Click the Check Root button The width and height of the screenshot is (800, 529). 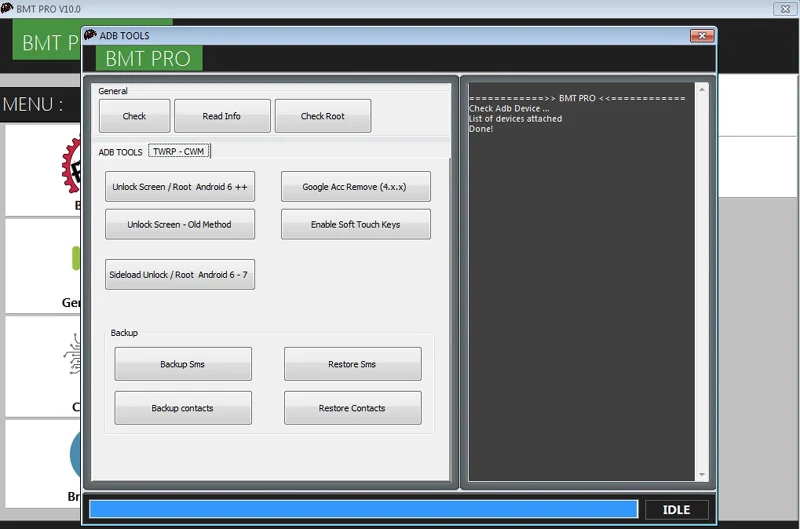(322, 116)
